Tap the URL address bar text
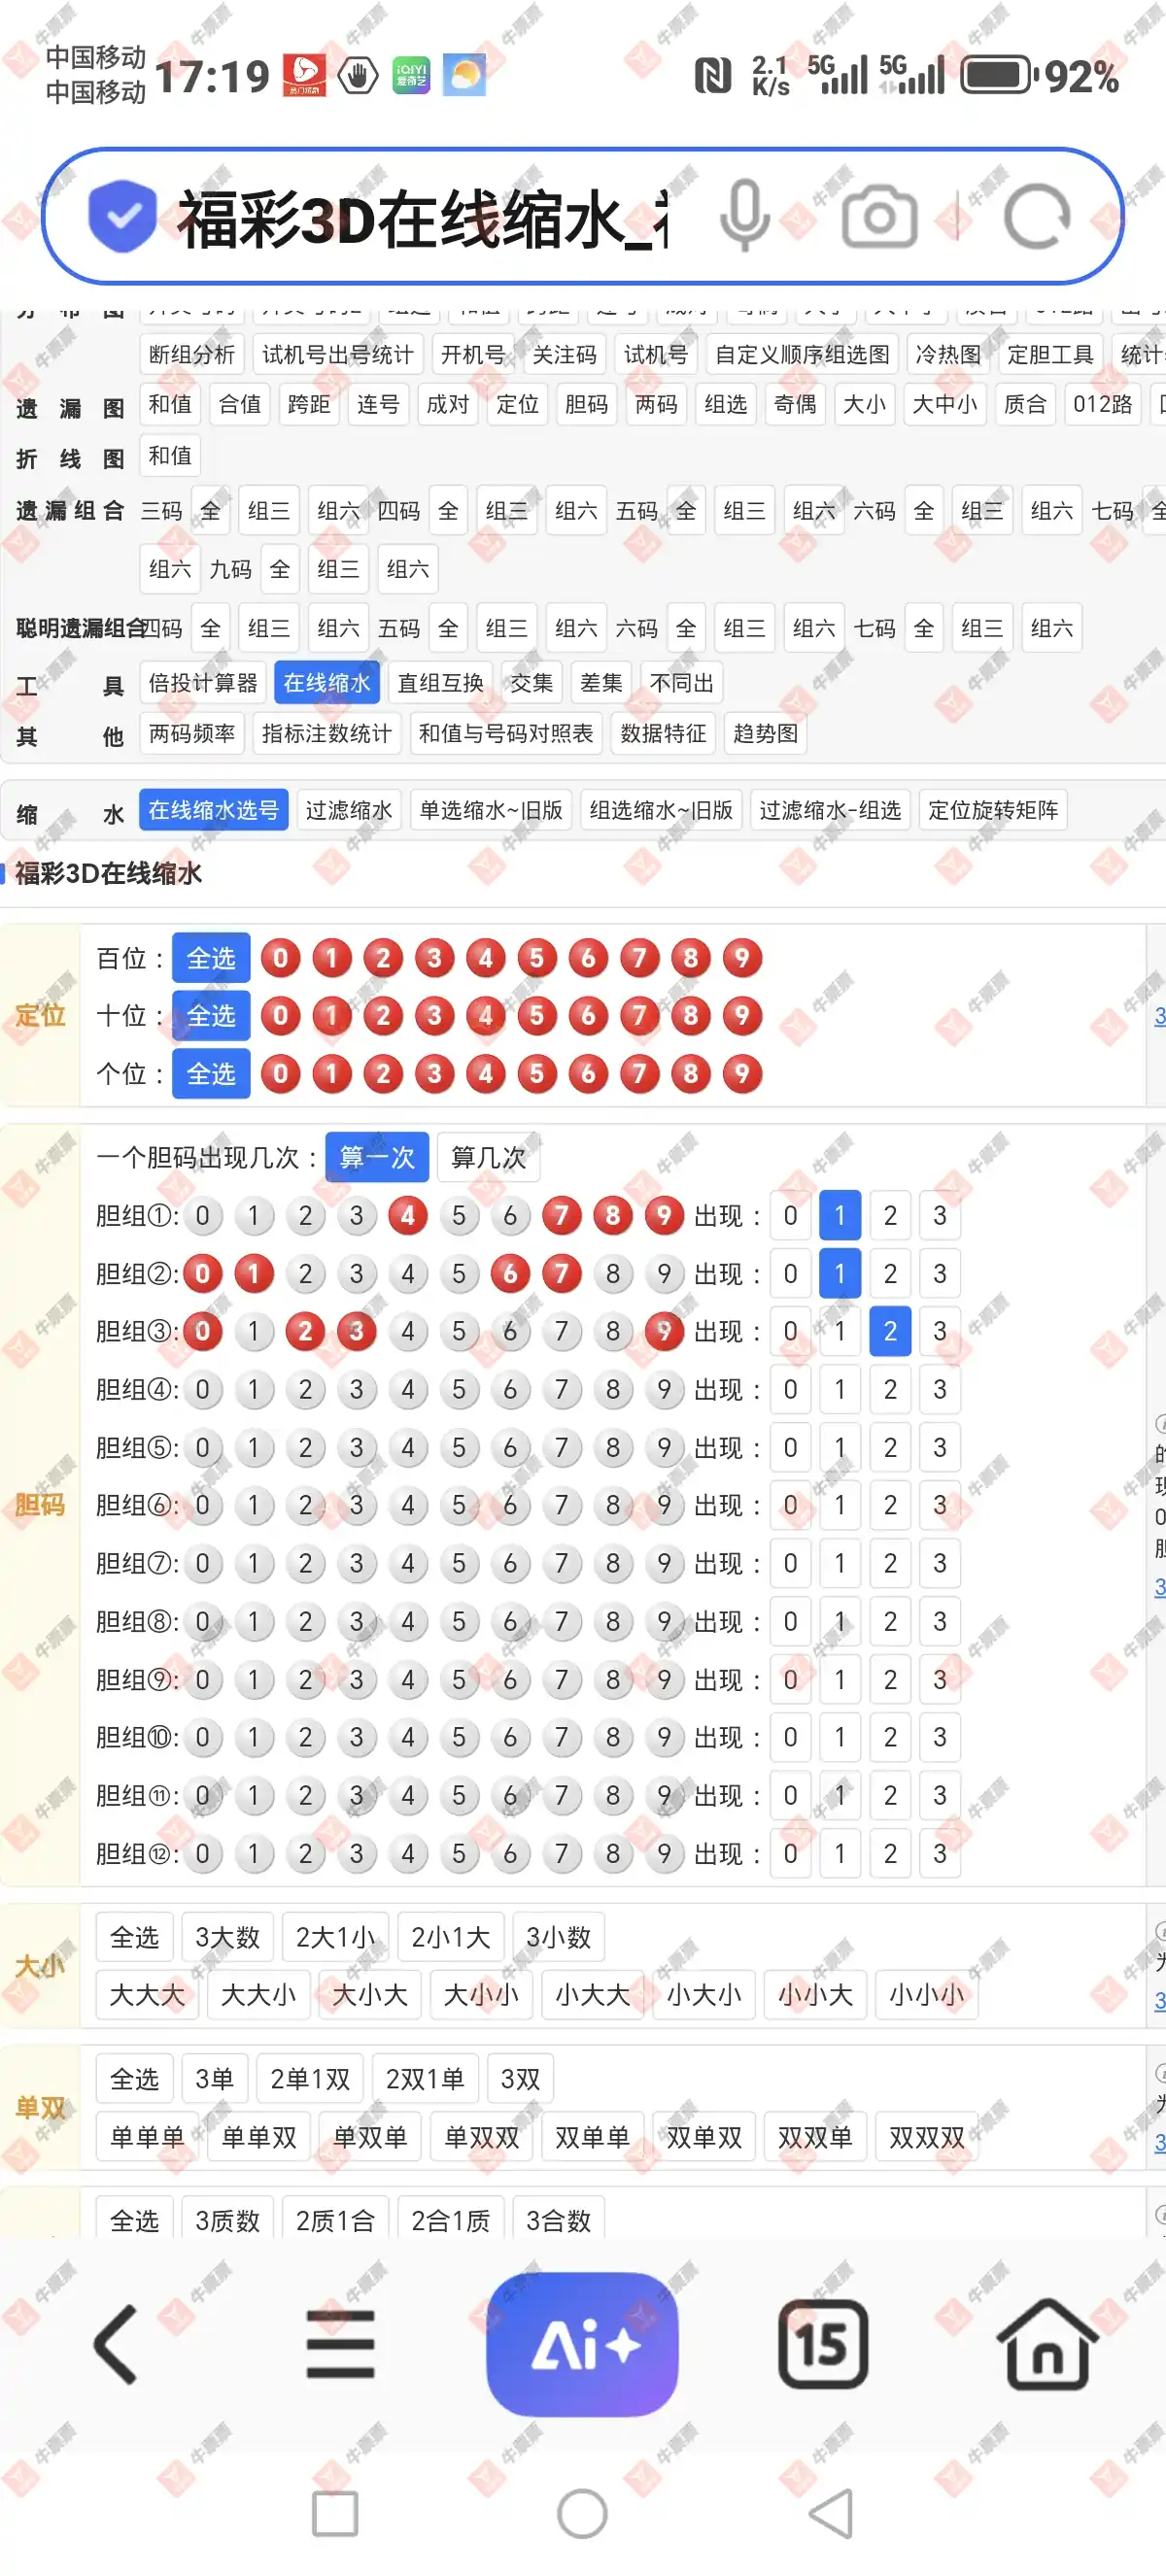 pos(420,217)
